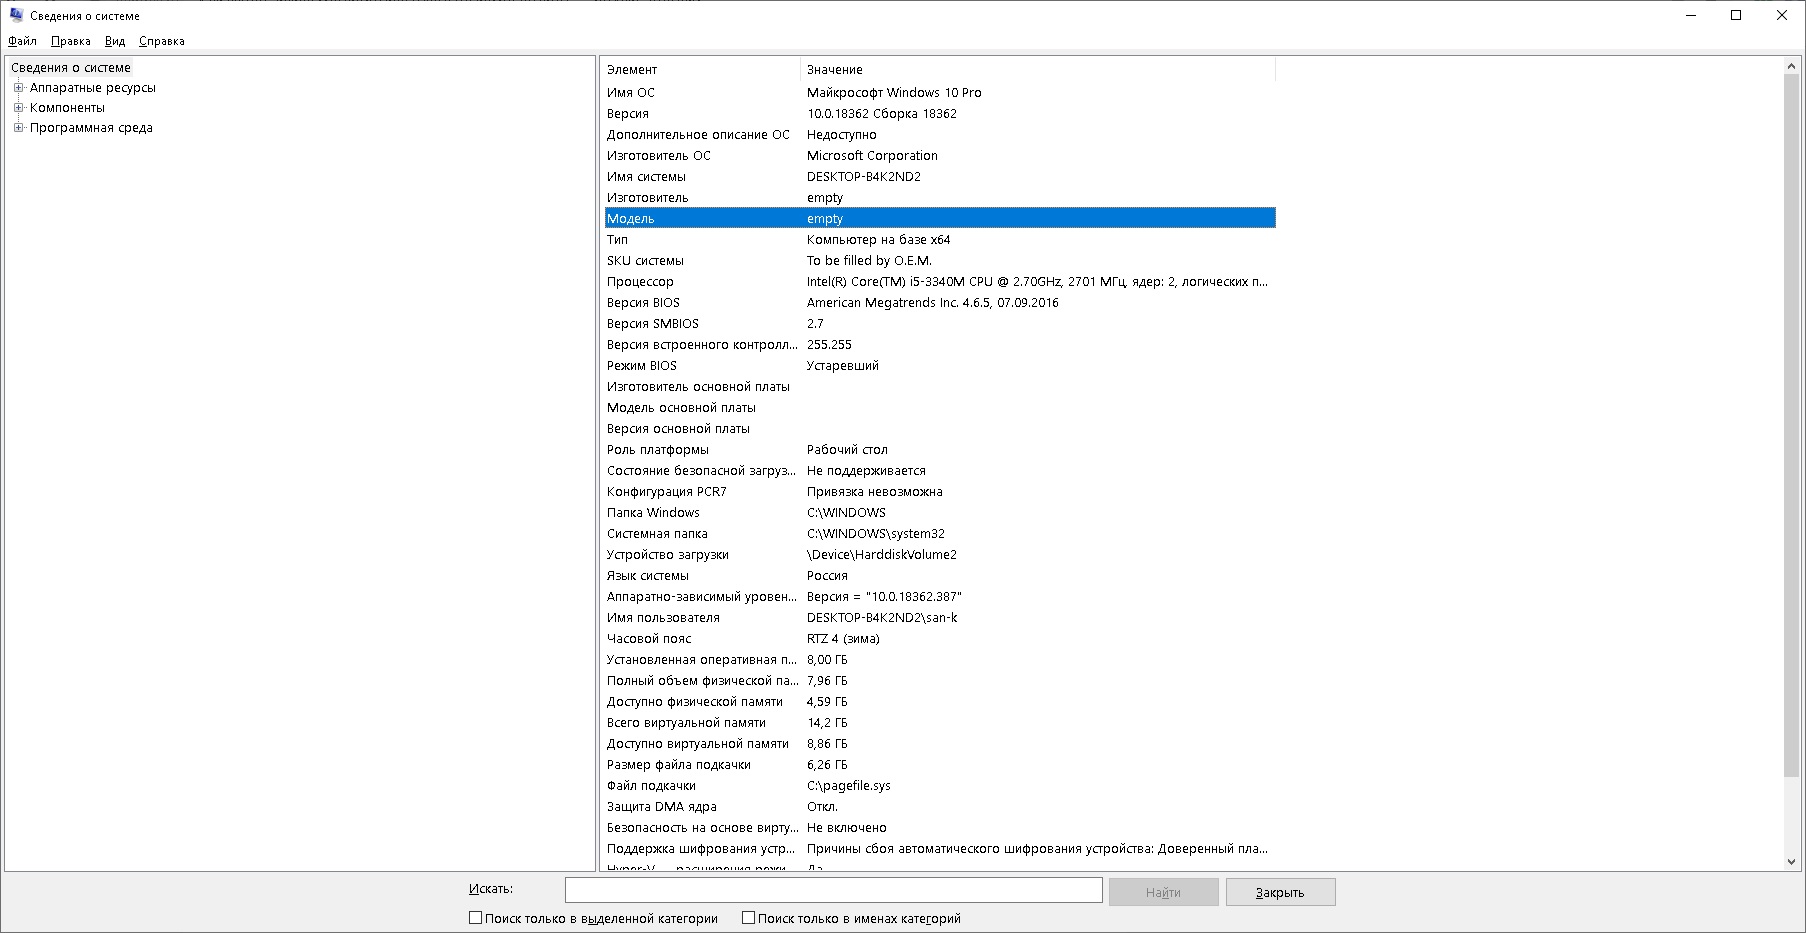Select the Файл подкачки row
1806x933 pixels.
940,785
